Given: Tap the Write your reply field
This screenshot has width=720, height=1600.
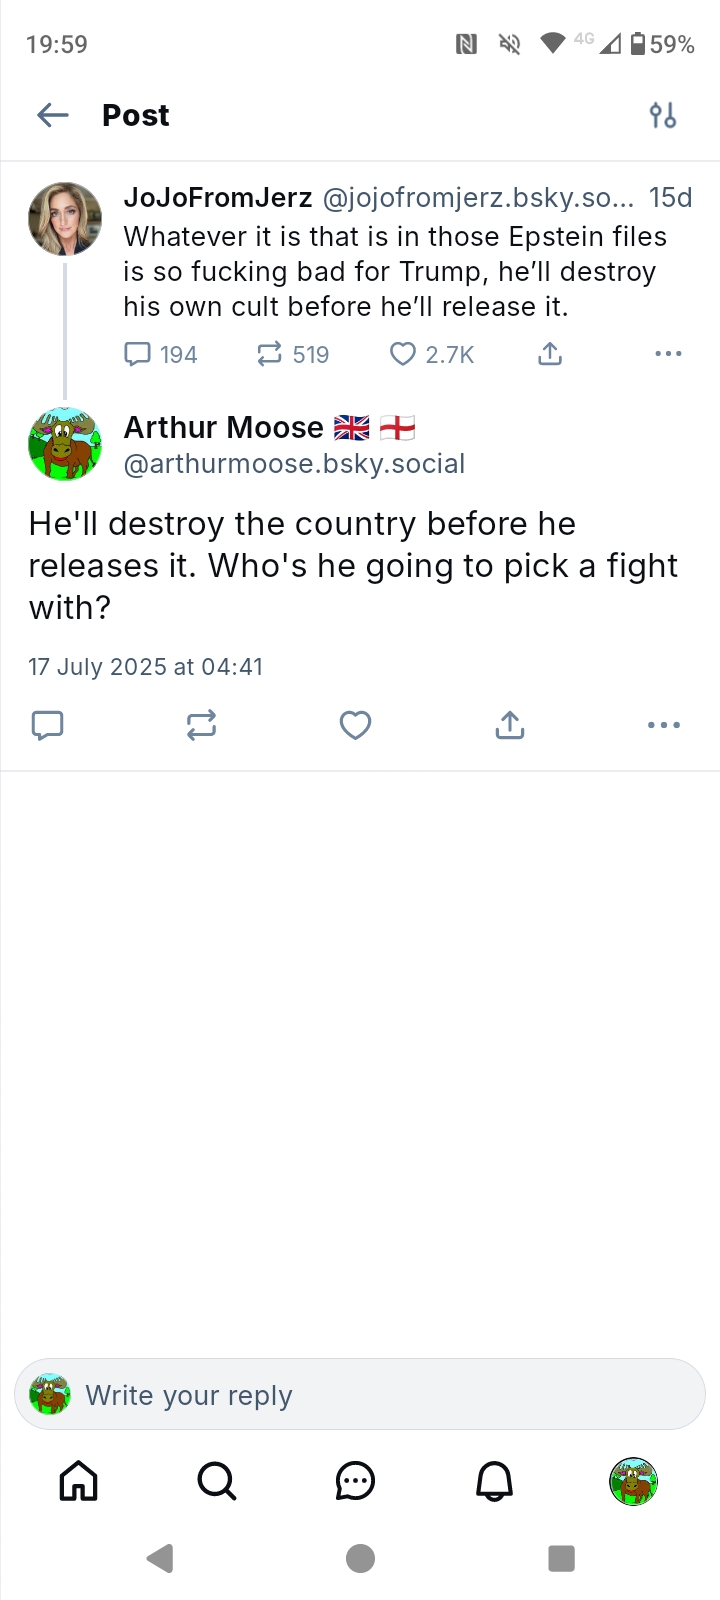Looking at the screenshot, I should (360, 1395).
